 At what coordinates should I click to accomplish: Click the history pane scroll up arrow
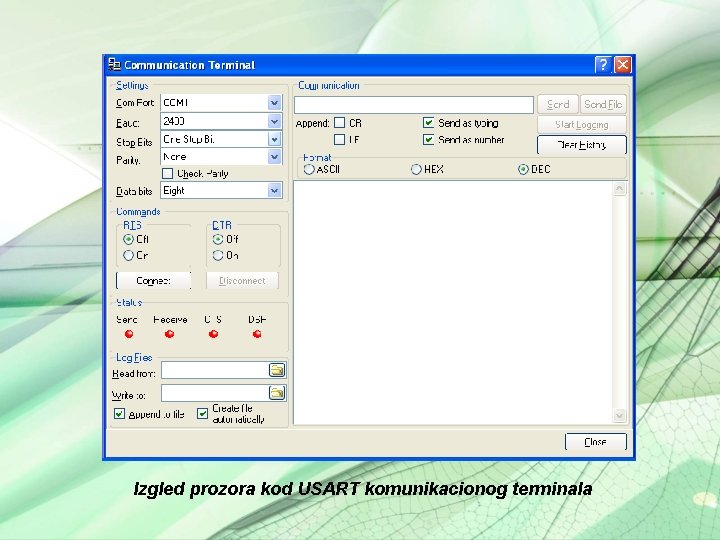click(x=619, y=189)
